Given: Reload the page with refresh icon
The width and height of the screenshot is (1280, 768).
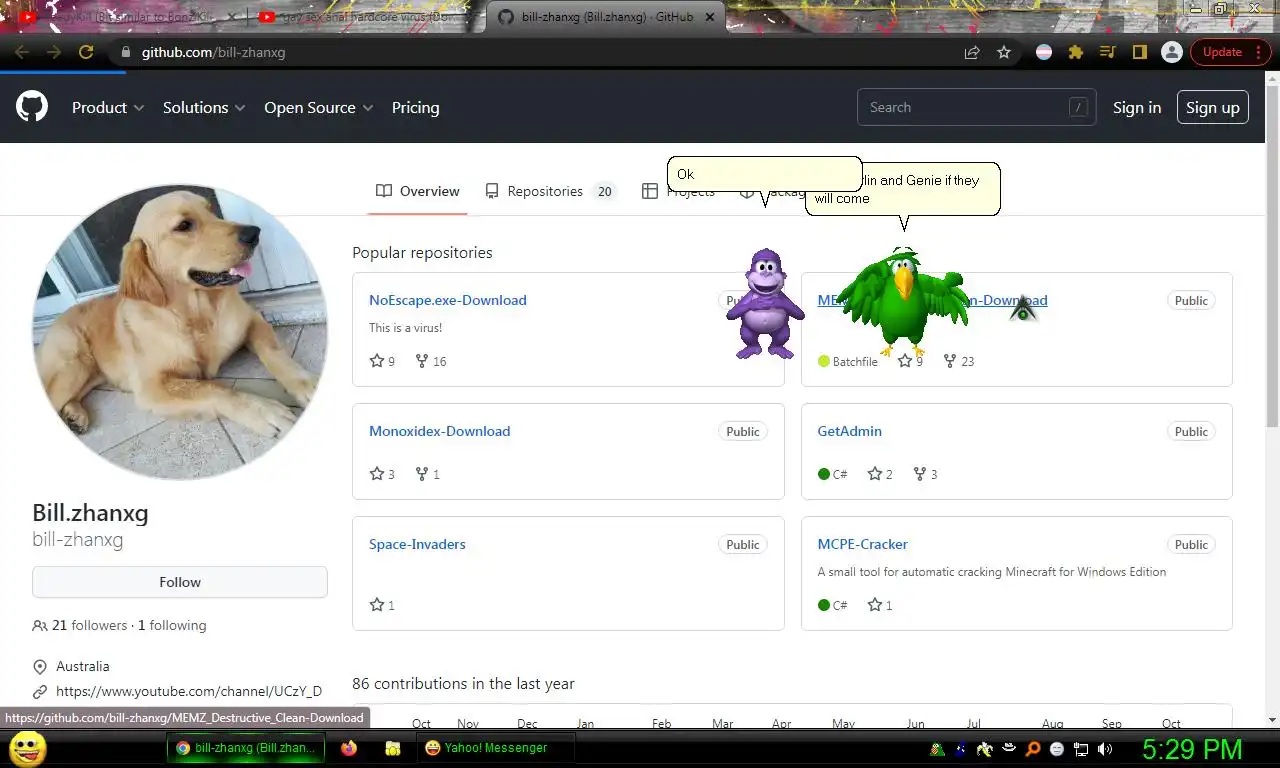Looking at the screenshot, I should (x=86, y=52).
